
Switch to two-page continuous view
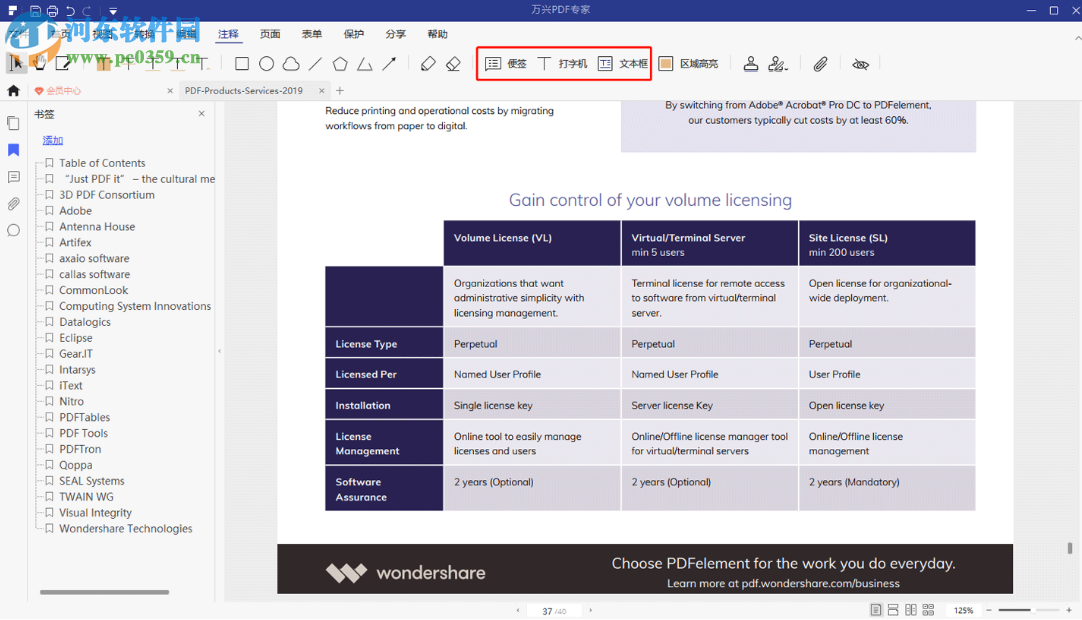(x=928, y=610)
